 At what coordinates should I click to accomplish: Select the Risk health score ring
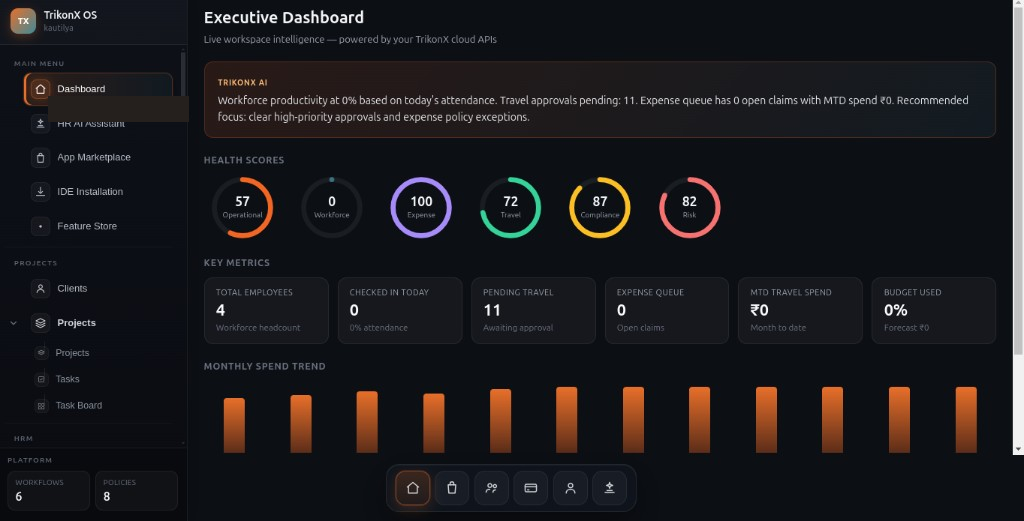pyautogui.click(x=689, y=207)
